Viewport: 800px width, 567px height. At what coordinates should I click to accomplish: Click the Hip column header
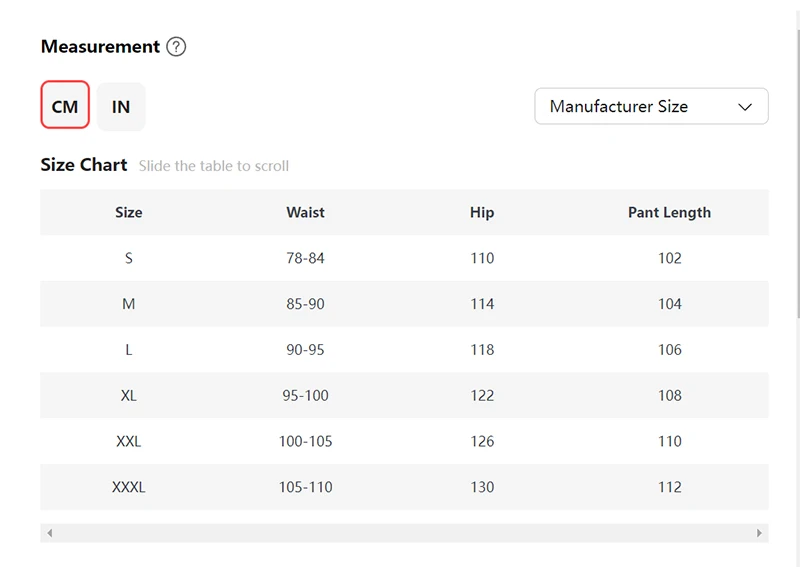tap(482, 212)
